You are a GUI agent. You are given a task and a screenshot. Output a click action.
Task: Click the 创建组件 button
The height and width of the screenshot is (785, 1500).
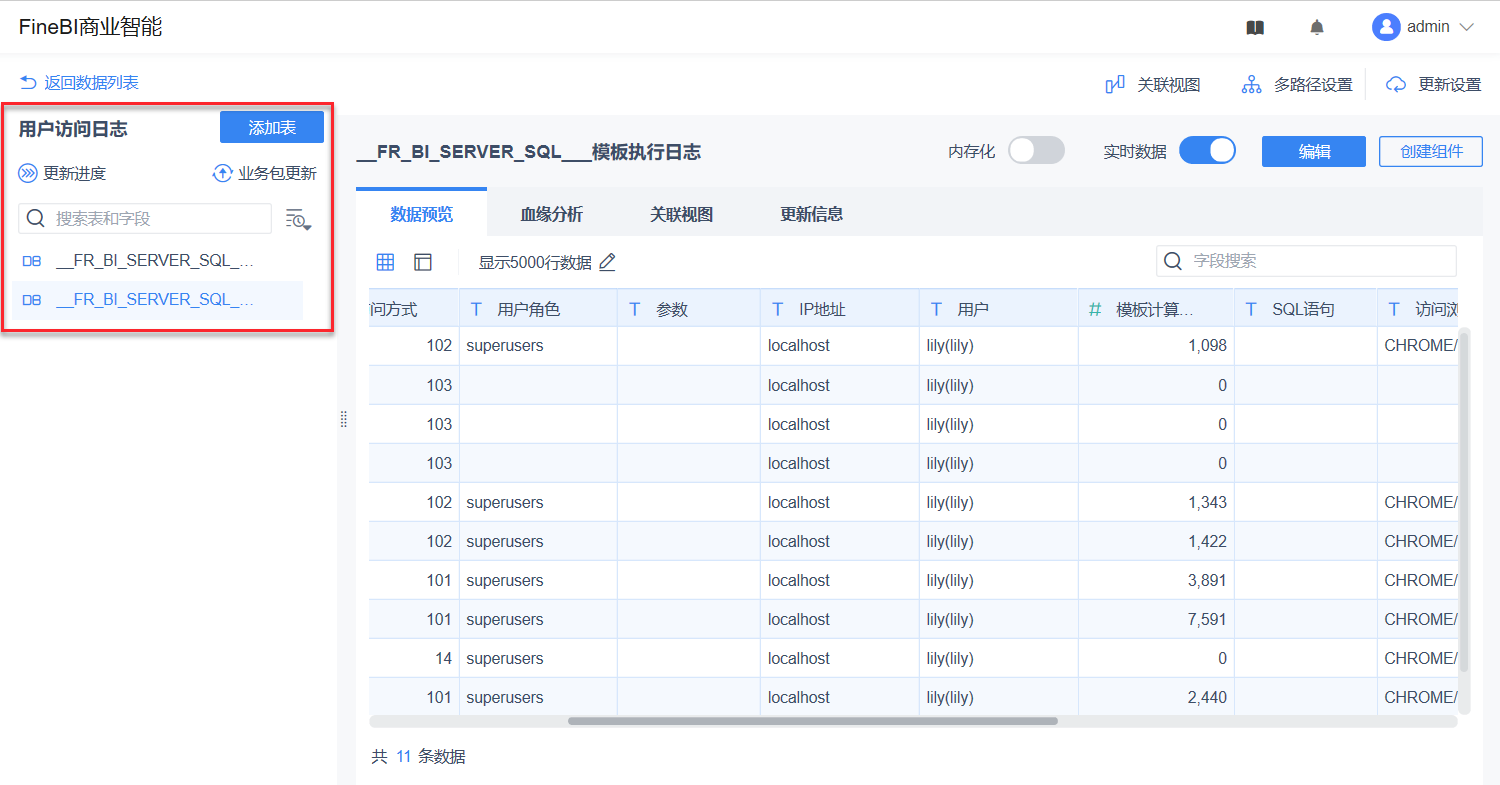1430,151
